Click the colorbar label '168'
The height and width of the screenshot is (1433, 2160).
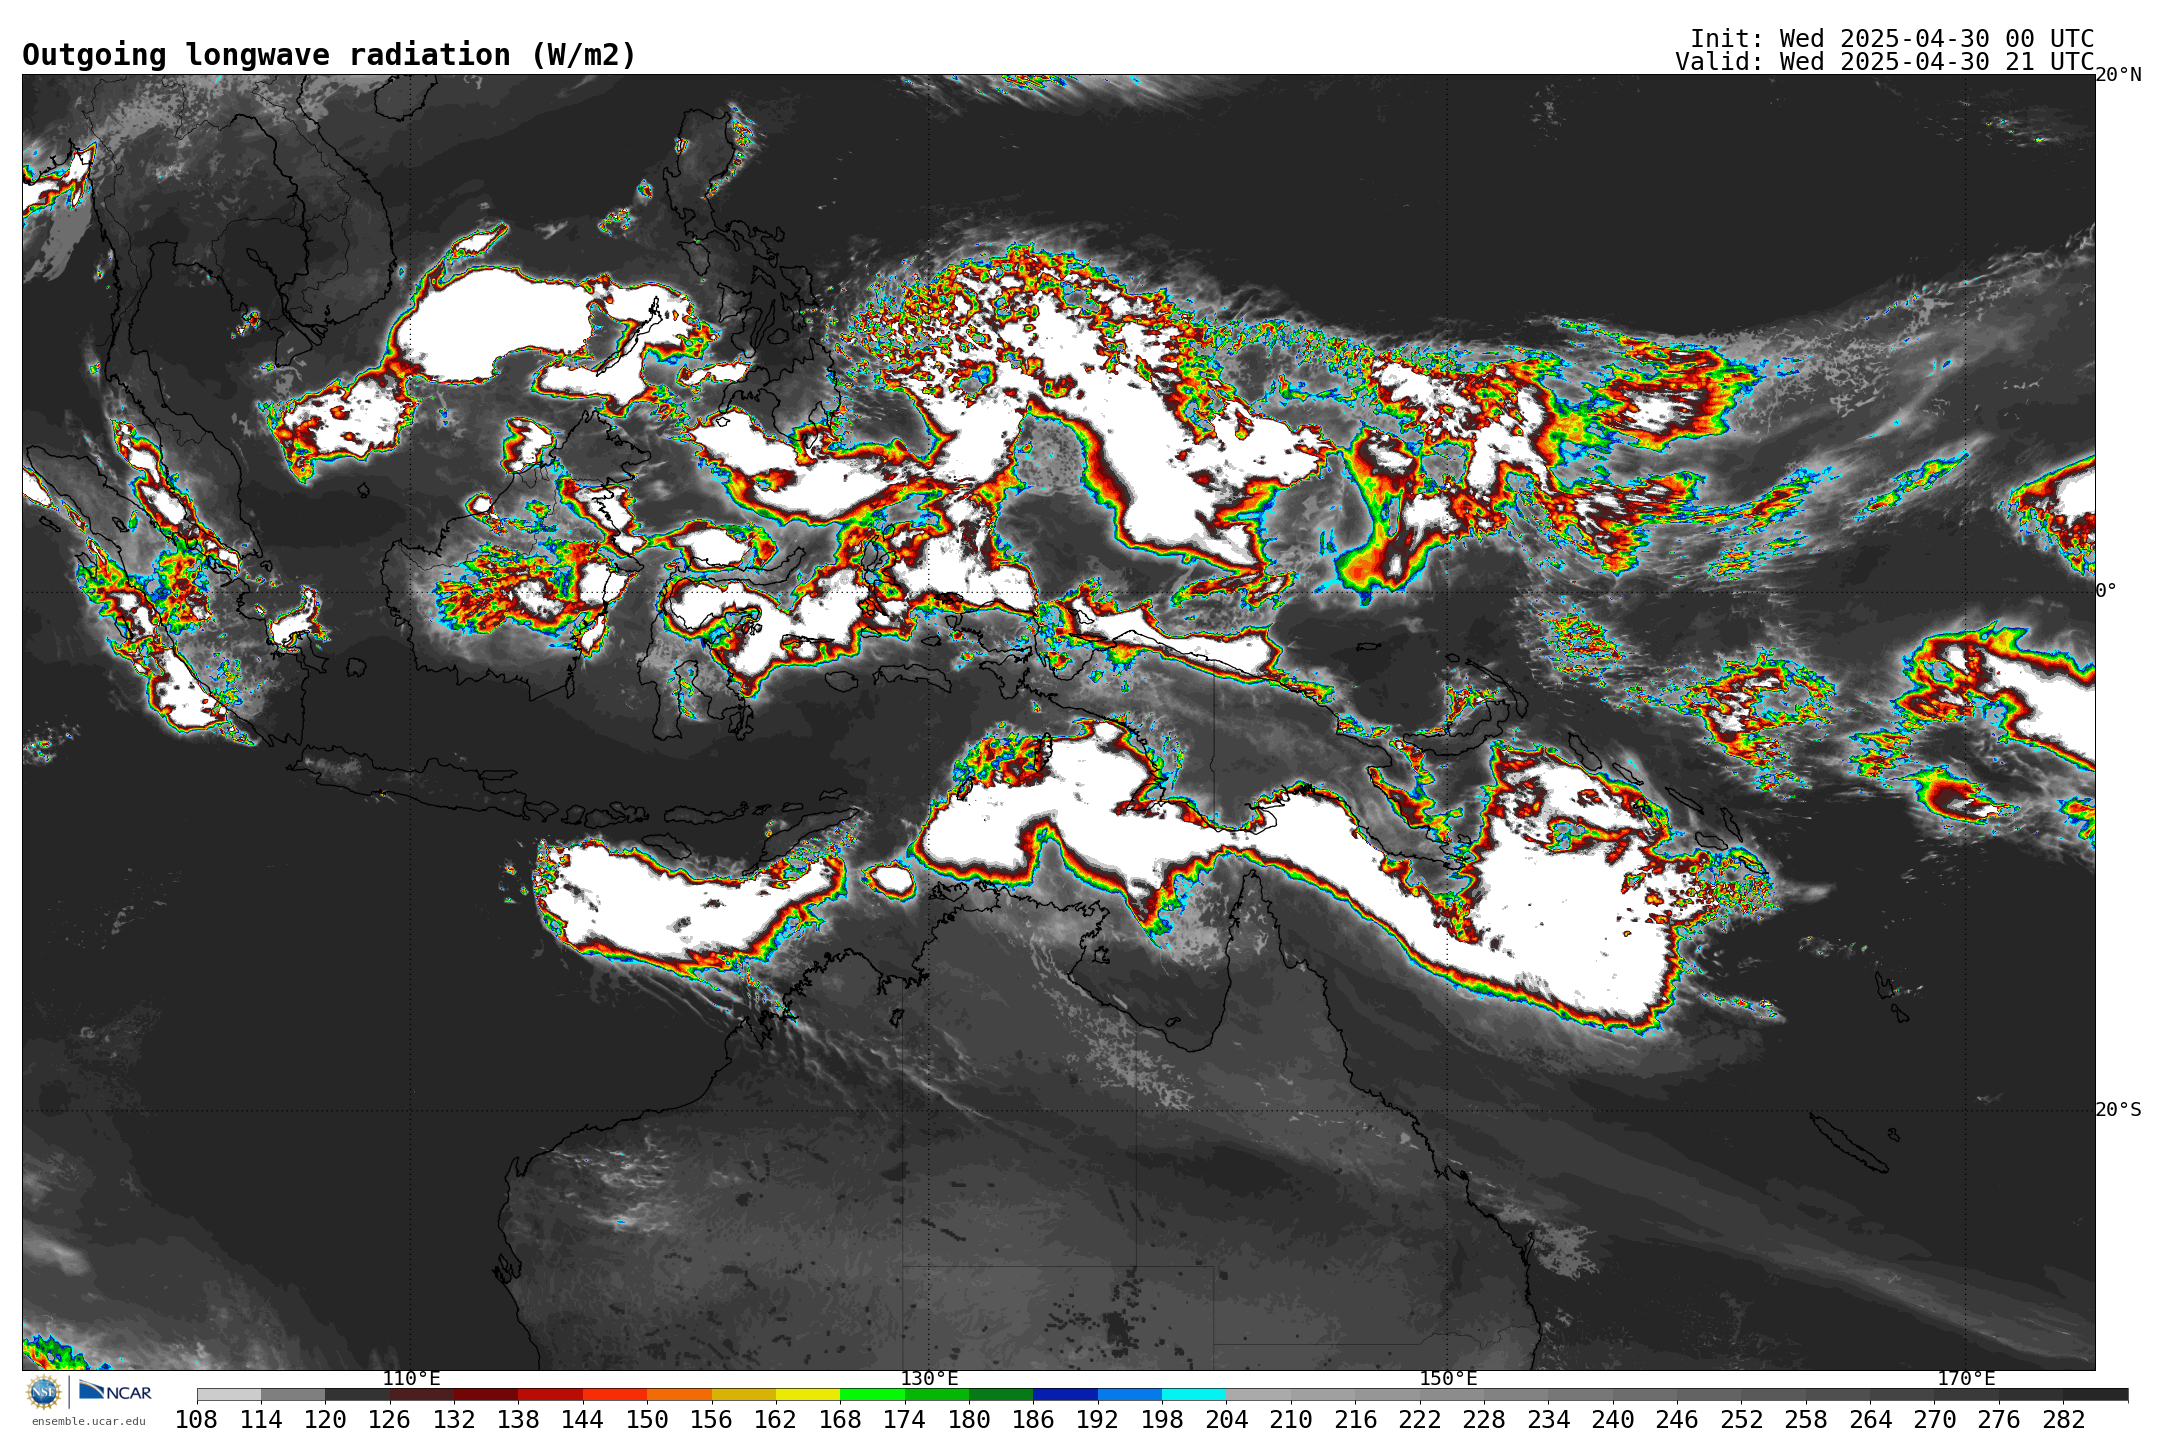click(840, 1420)
